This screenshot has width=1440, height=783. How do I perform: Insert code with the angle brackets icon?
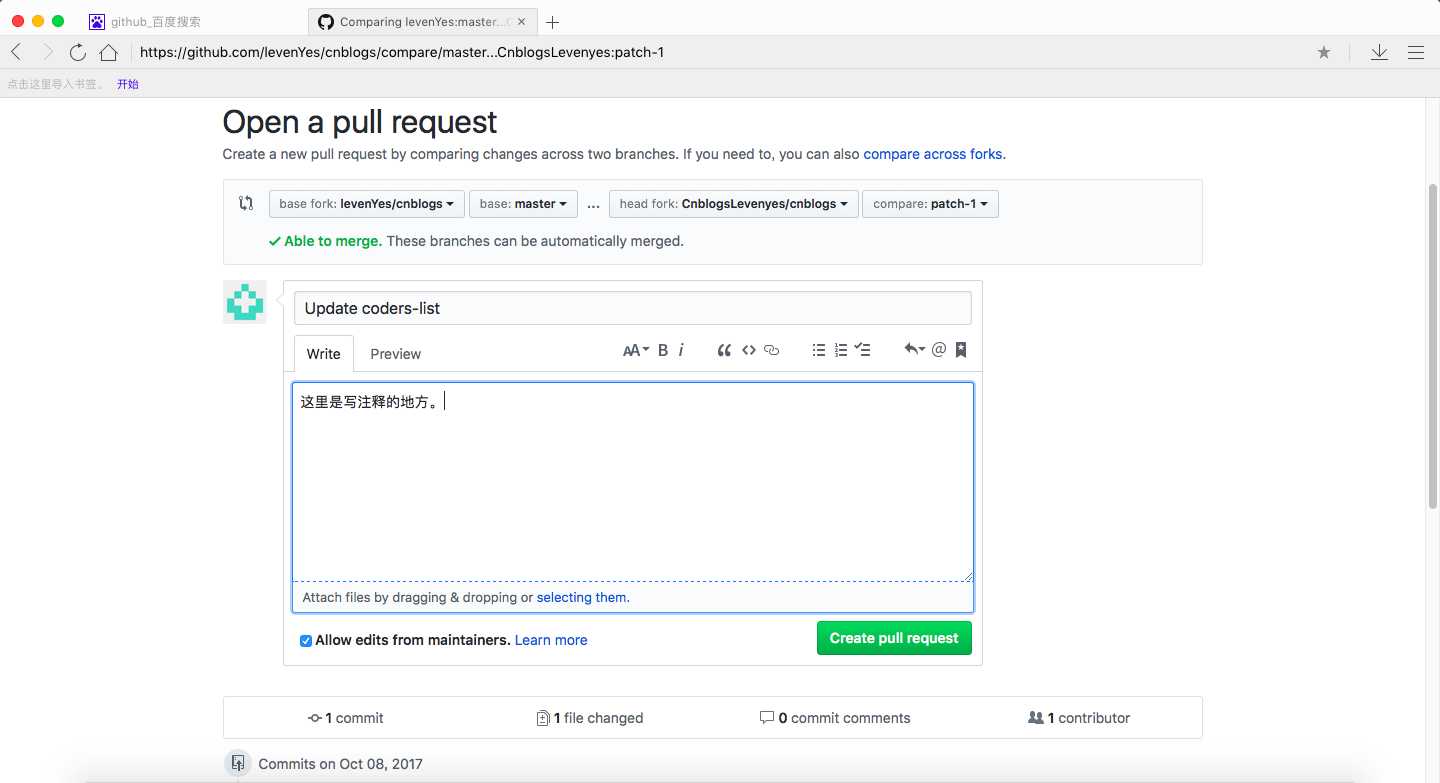coord(748,350)
